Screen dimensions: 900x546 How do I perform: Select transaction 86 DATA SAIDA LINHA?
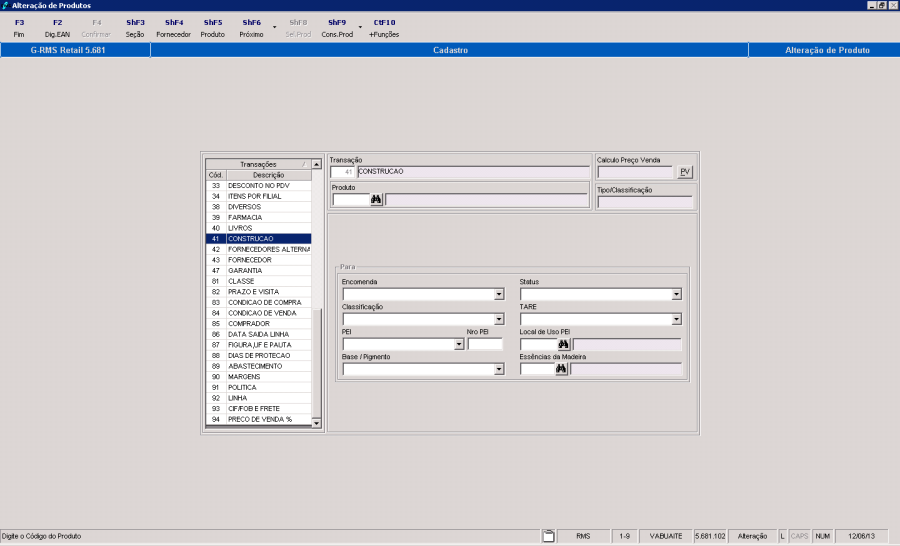(258, 334)
